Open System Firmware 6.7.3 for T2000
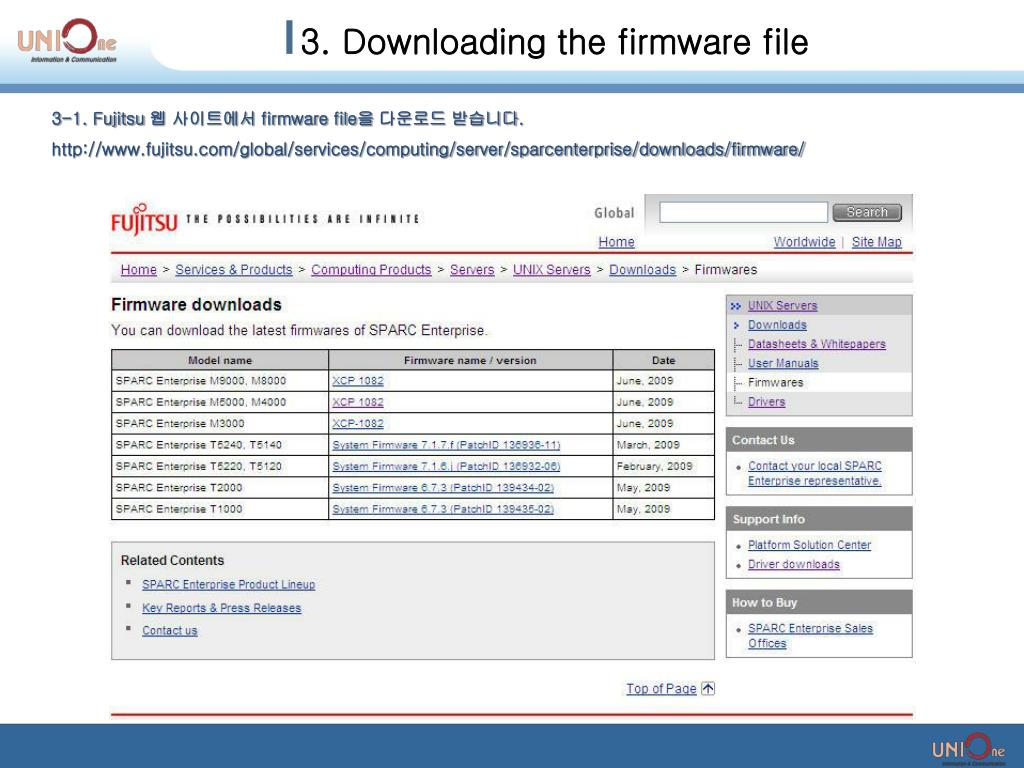The height and width of the screenshot is (768, 1024). point(443,488)
